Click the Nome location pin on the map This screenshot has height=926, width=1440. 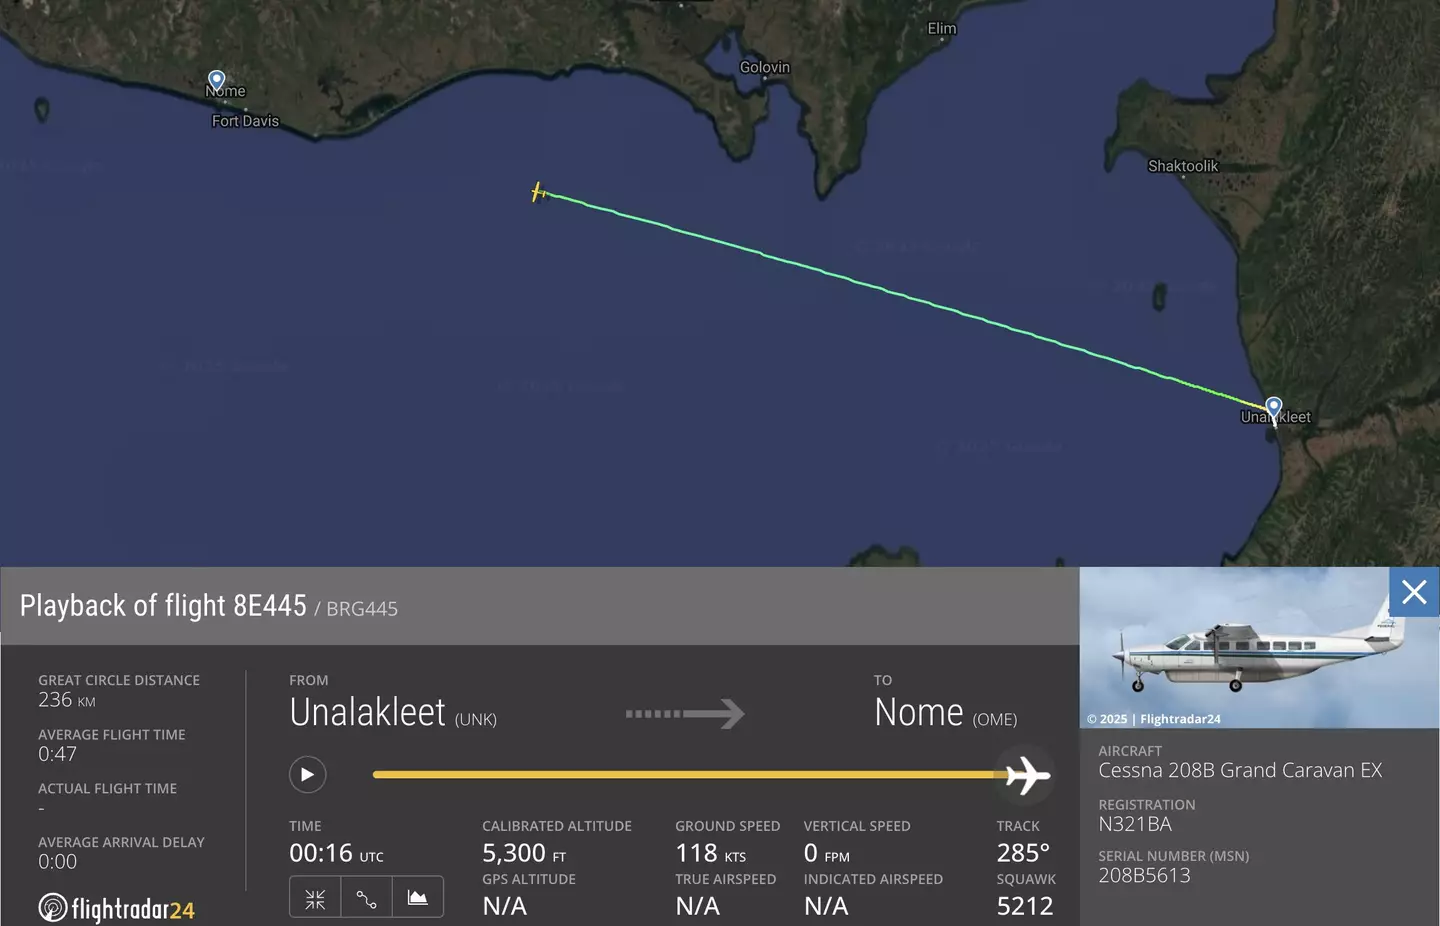click(216, 79)
